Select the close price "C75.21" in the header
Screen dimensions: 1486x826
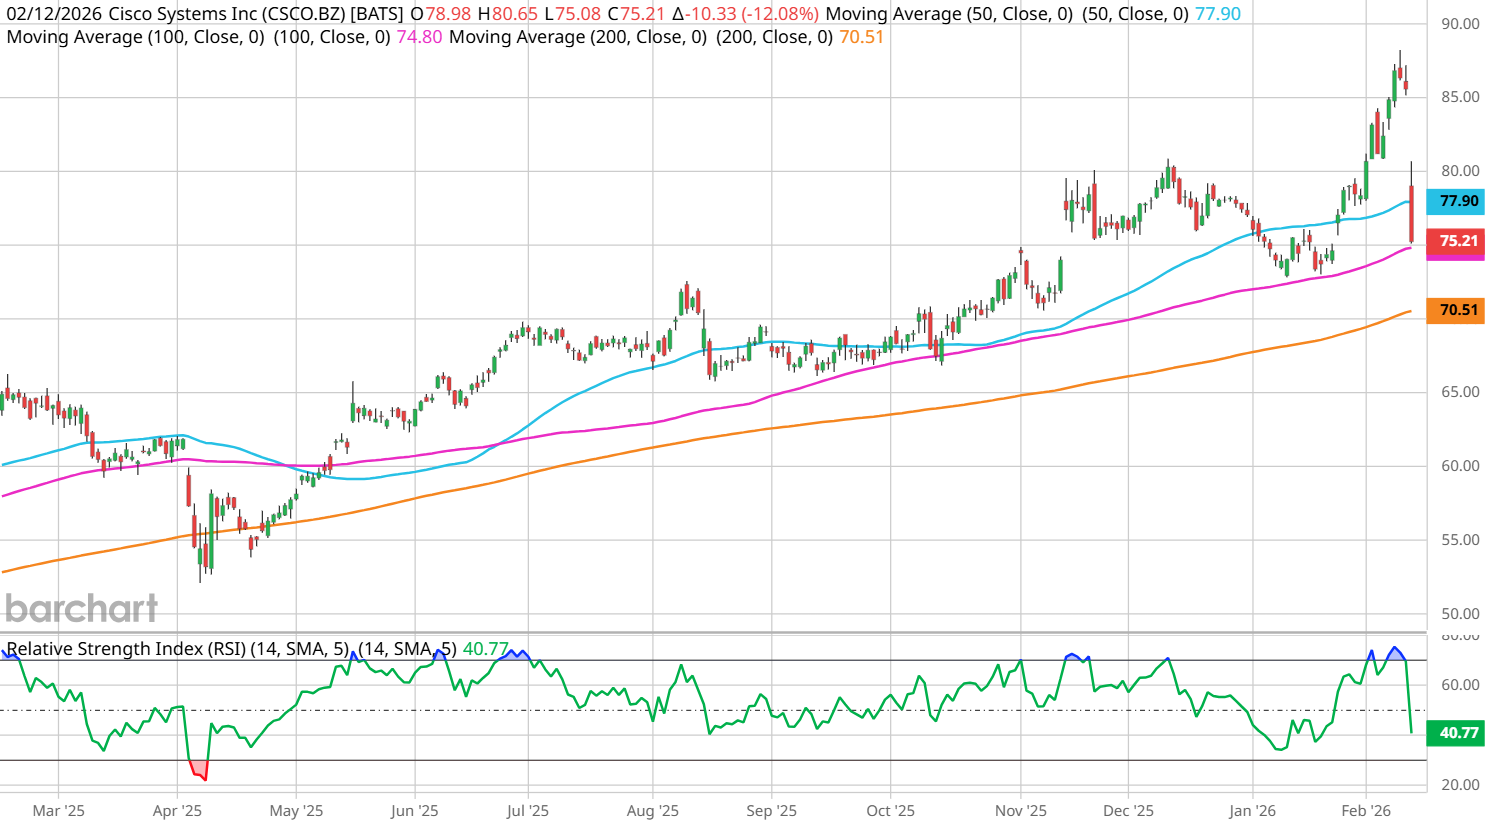point(637,14)
